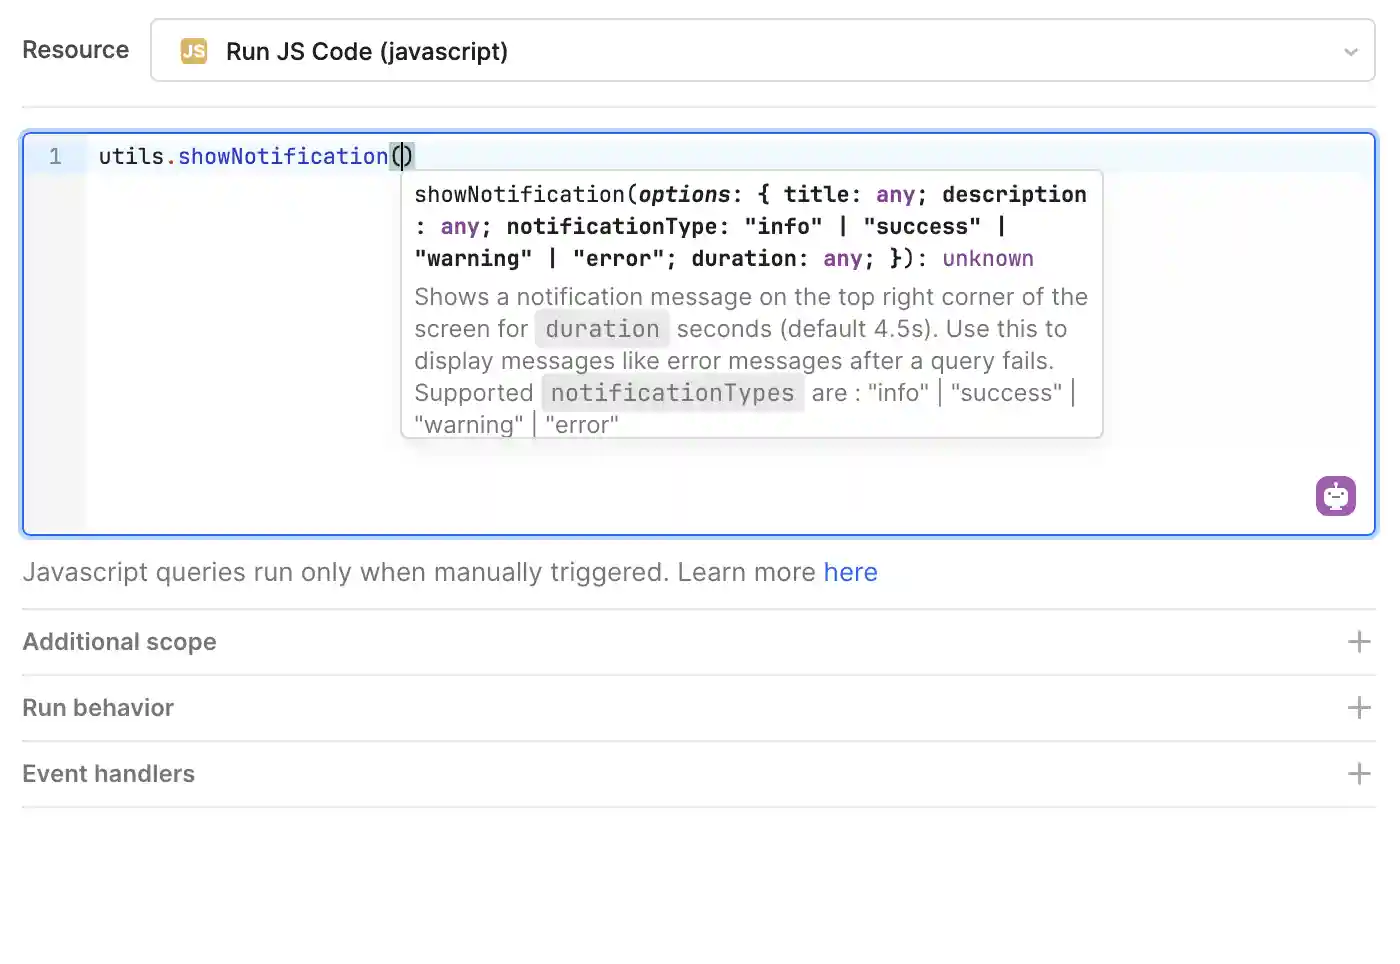This screenshot has width=1400, height=964.
Task: Click the Resource field label
Action: tap(76, 50)
